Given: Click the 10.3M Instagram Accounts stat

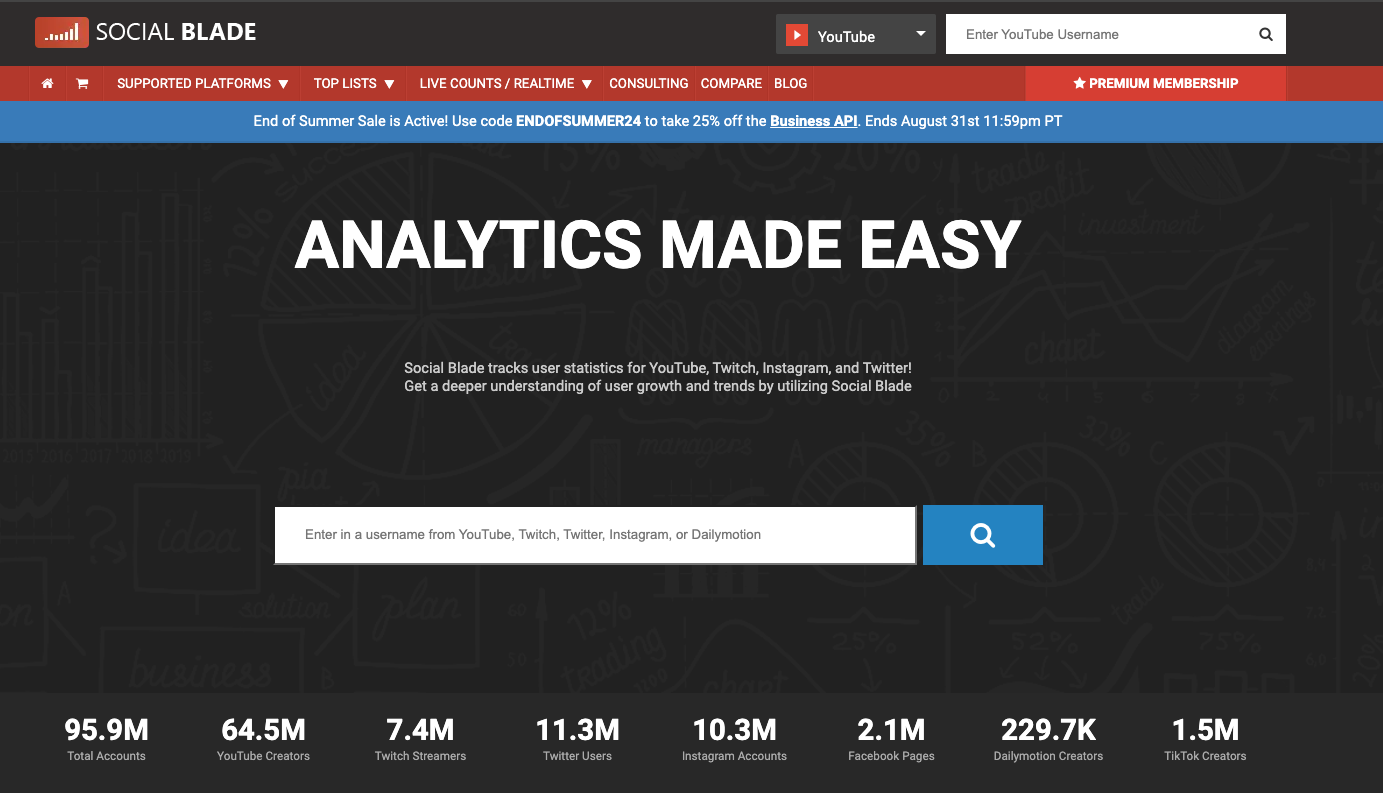Looking at the screenshot, I should pos(735,739).
